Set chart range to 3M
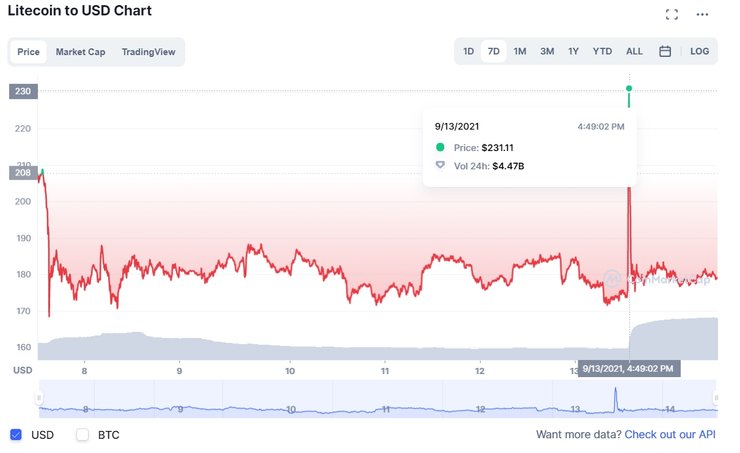The image size is (740, 453). pos(547,51)
